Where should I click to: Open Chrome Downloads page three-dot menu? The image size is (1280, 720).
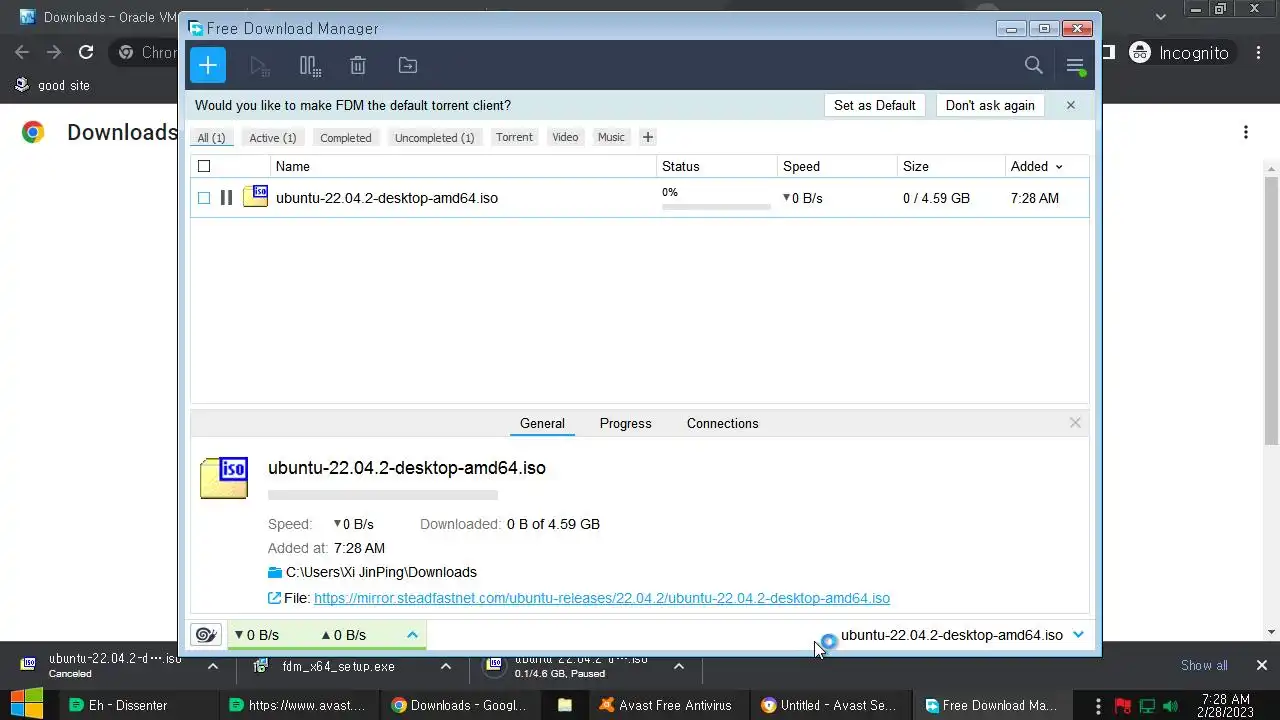[1246, 132]
